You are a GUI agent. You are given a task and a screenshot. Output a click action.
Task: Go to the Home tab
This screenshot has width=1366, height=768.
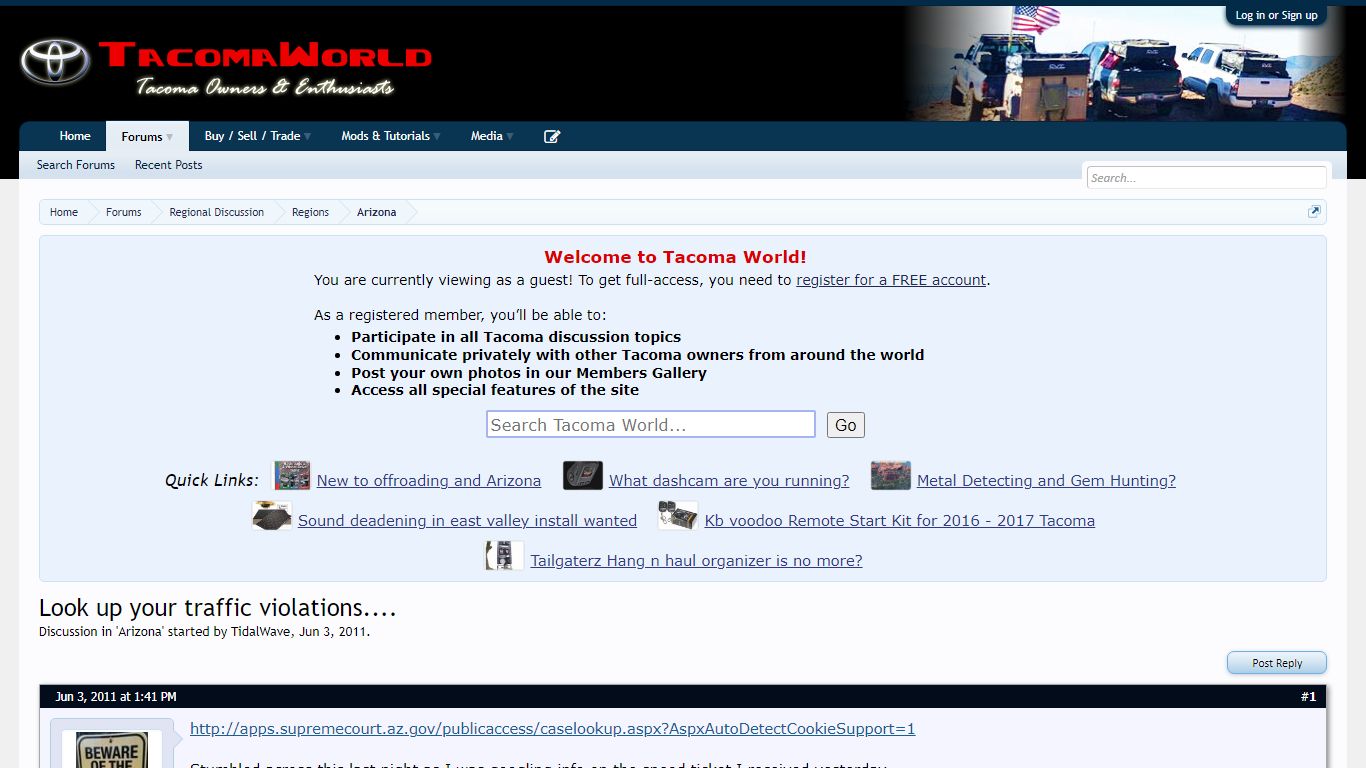[75, 136]
